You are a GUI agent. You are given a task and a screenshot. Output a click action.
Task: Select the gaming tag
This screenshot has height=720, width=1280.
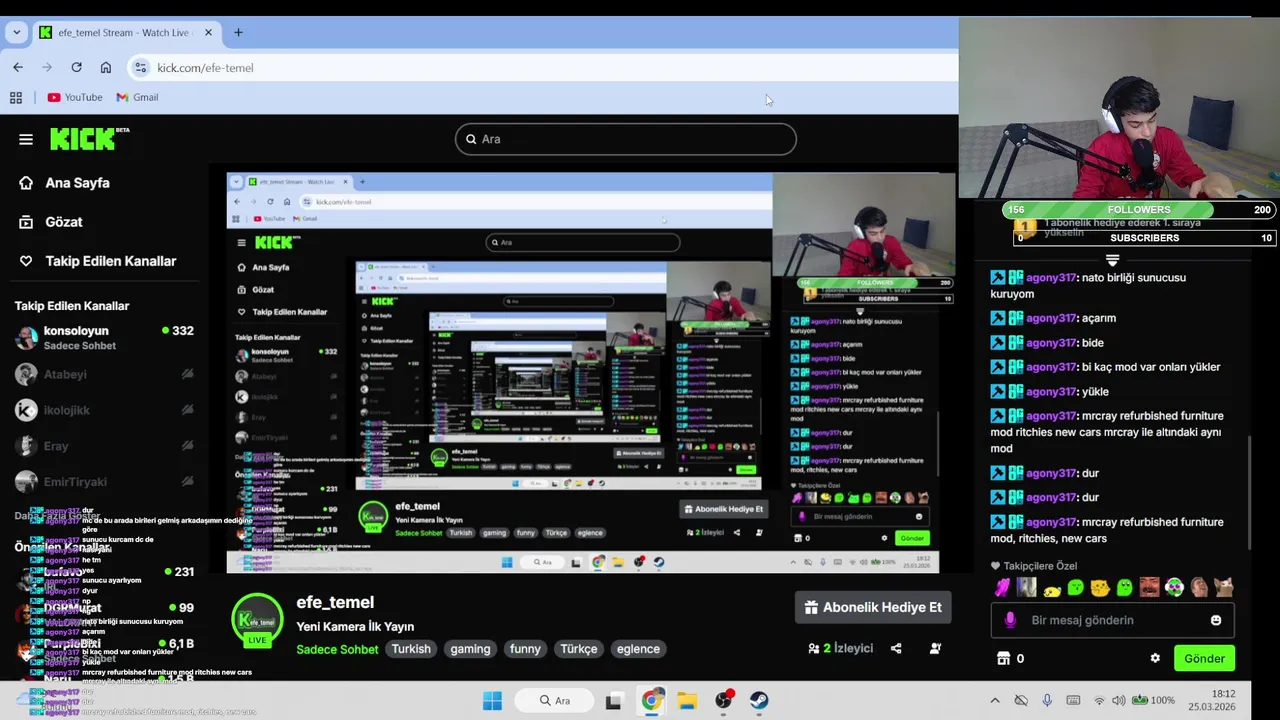pyautogui.click(x=470, y=649)
